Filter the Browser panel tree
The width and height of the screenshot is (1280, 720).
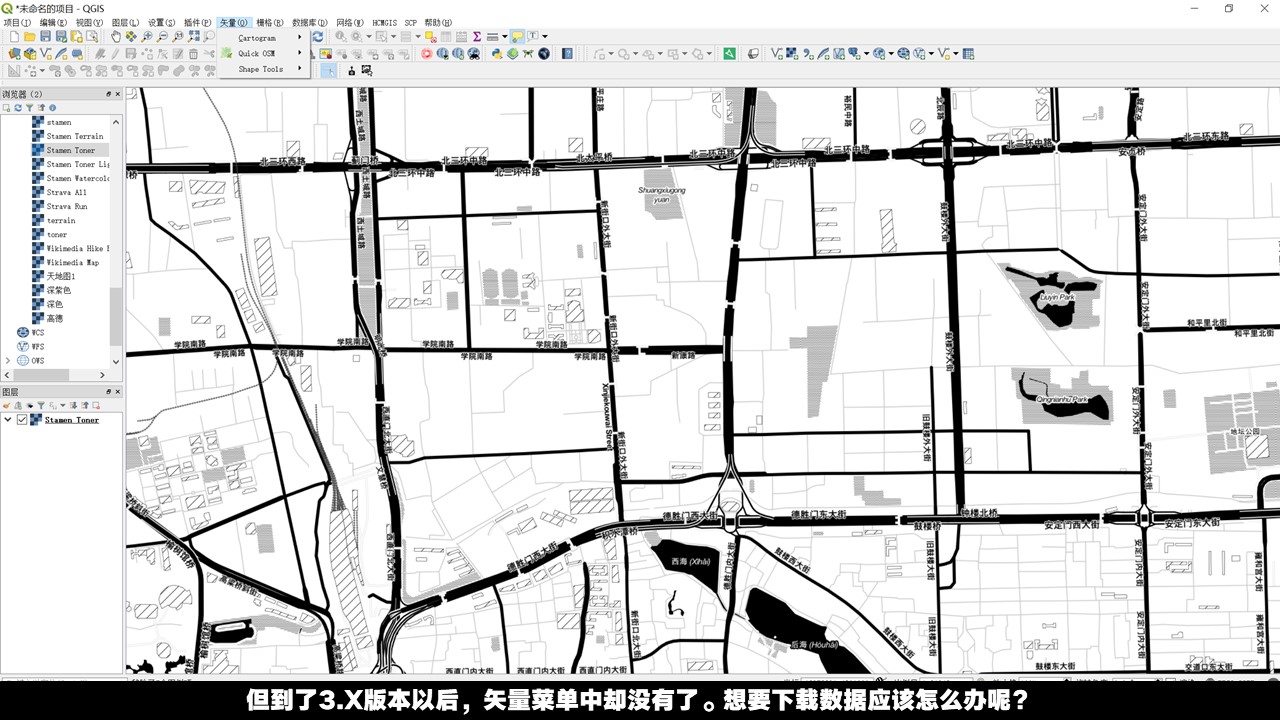coord(29,107)
